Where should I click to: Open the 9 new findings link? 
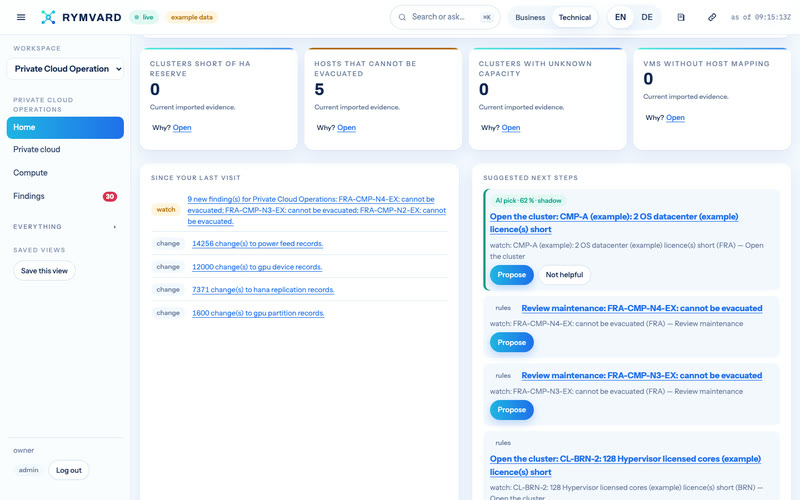[x=316, y=210]
